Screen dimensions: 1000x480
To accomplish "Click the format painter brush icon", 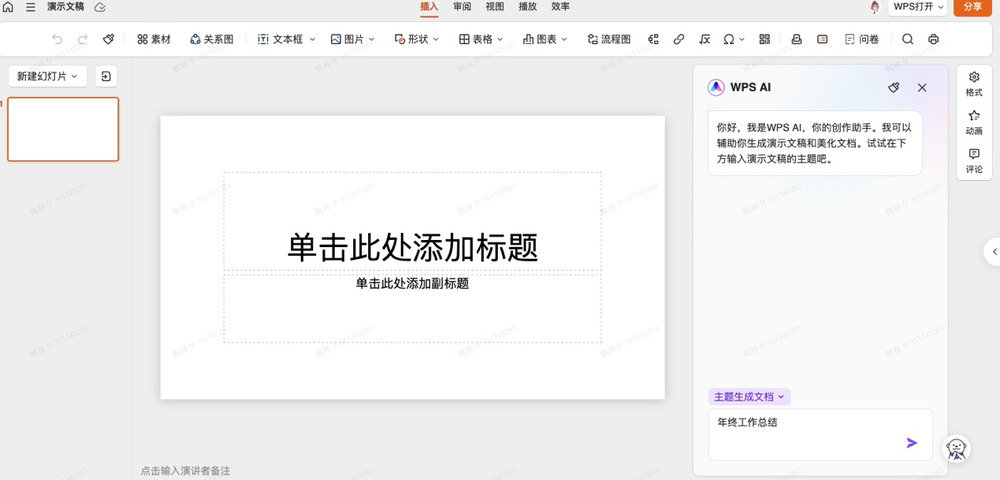I will [108, 39].
